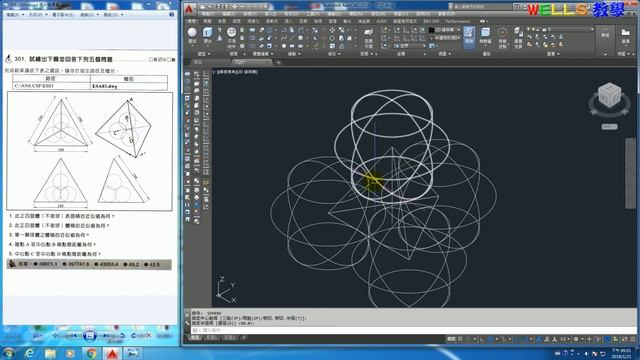The height and width of the screenshot is (360, 640).
Task: Toggle Model space button in status bar
Action: click(451, 339)
